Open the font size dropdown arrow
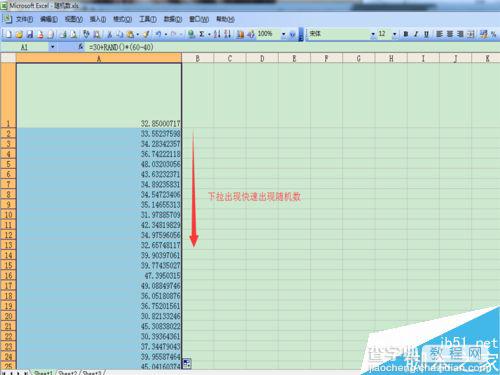 click(395, 34)
